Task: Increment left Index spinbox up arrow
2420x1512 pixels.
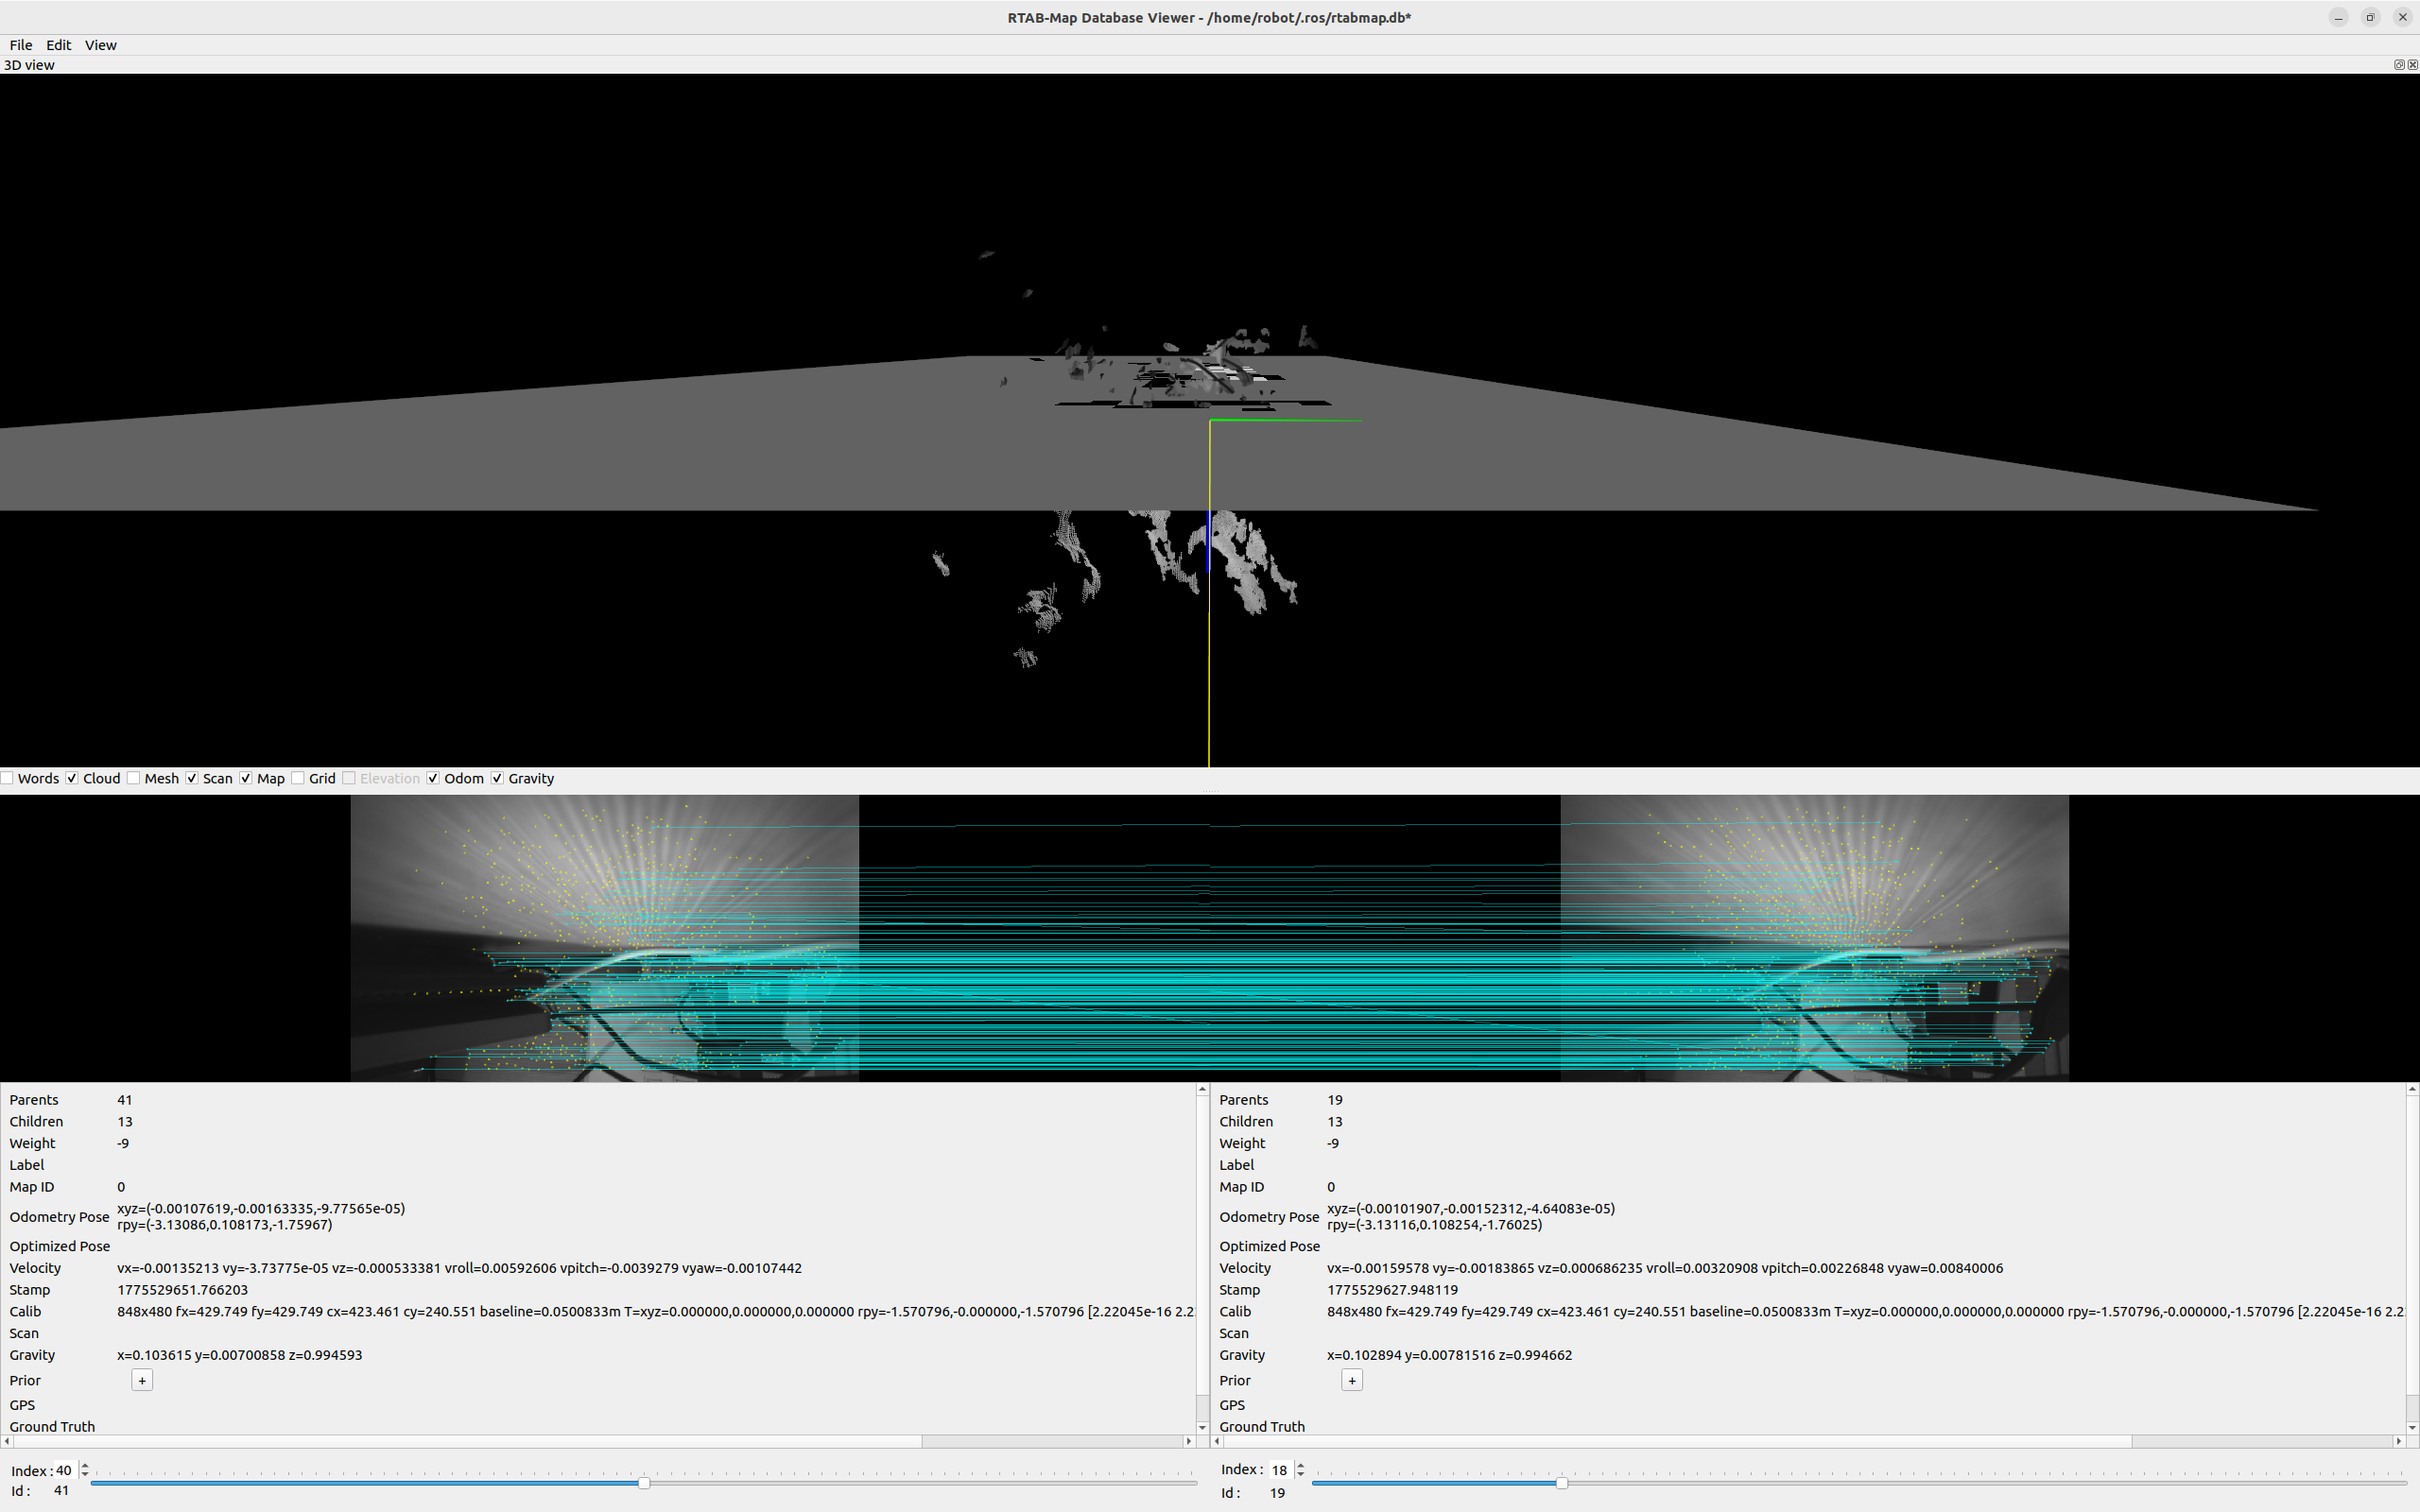Action: click(85, 1465)
